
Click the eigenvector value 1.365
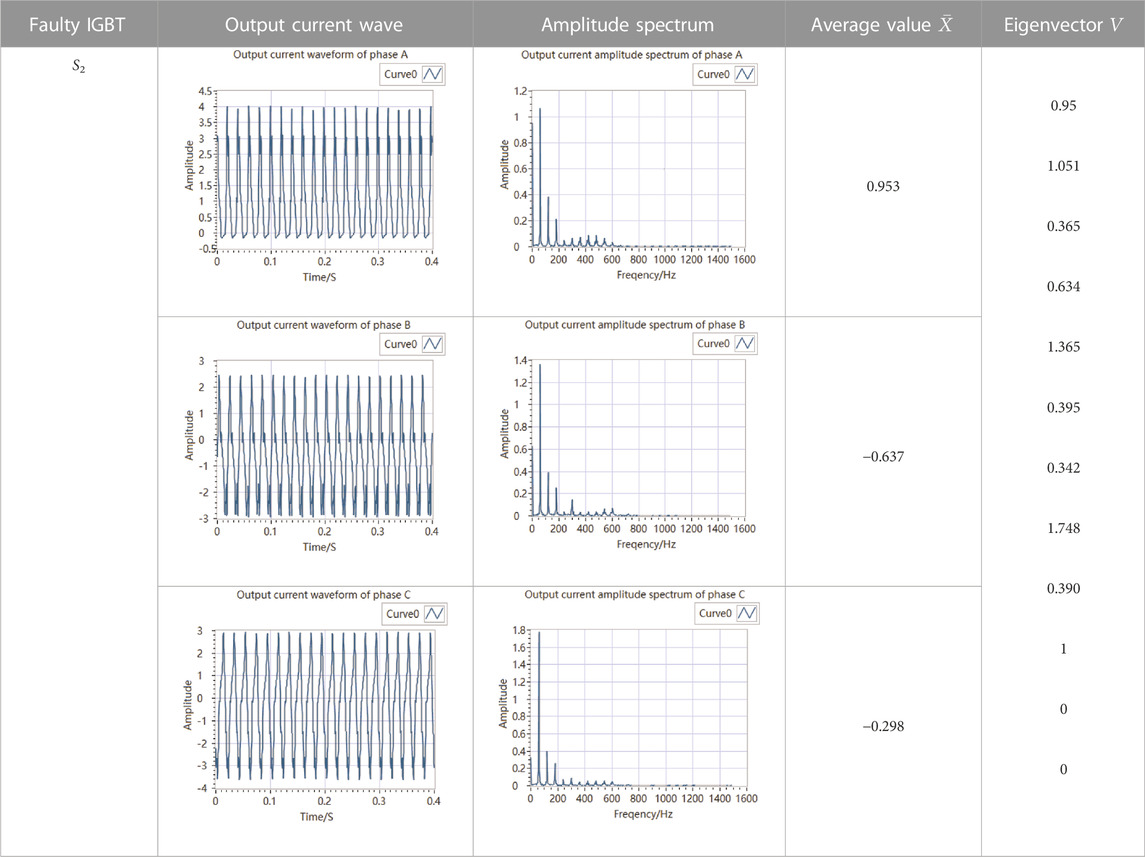click(1063, 347)
